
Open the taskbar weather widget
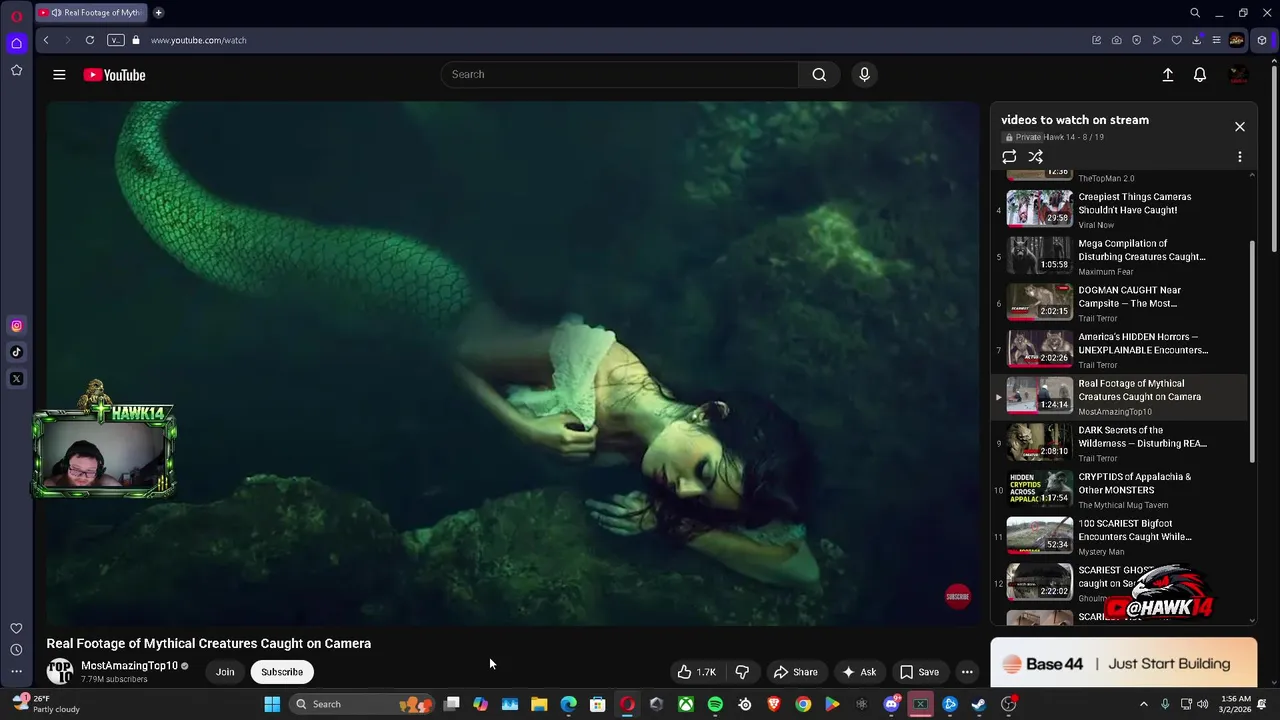pos(45,704)
